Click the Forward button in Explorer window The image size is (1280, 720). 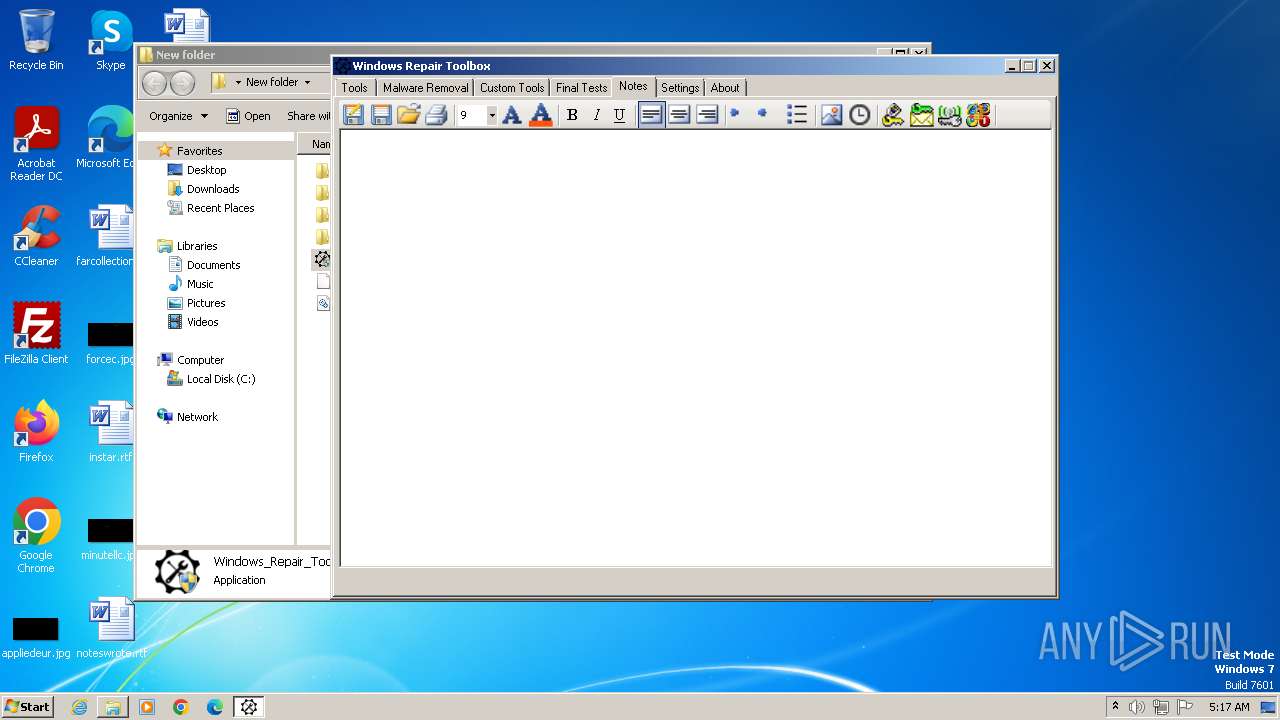pos(182,83)
